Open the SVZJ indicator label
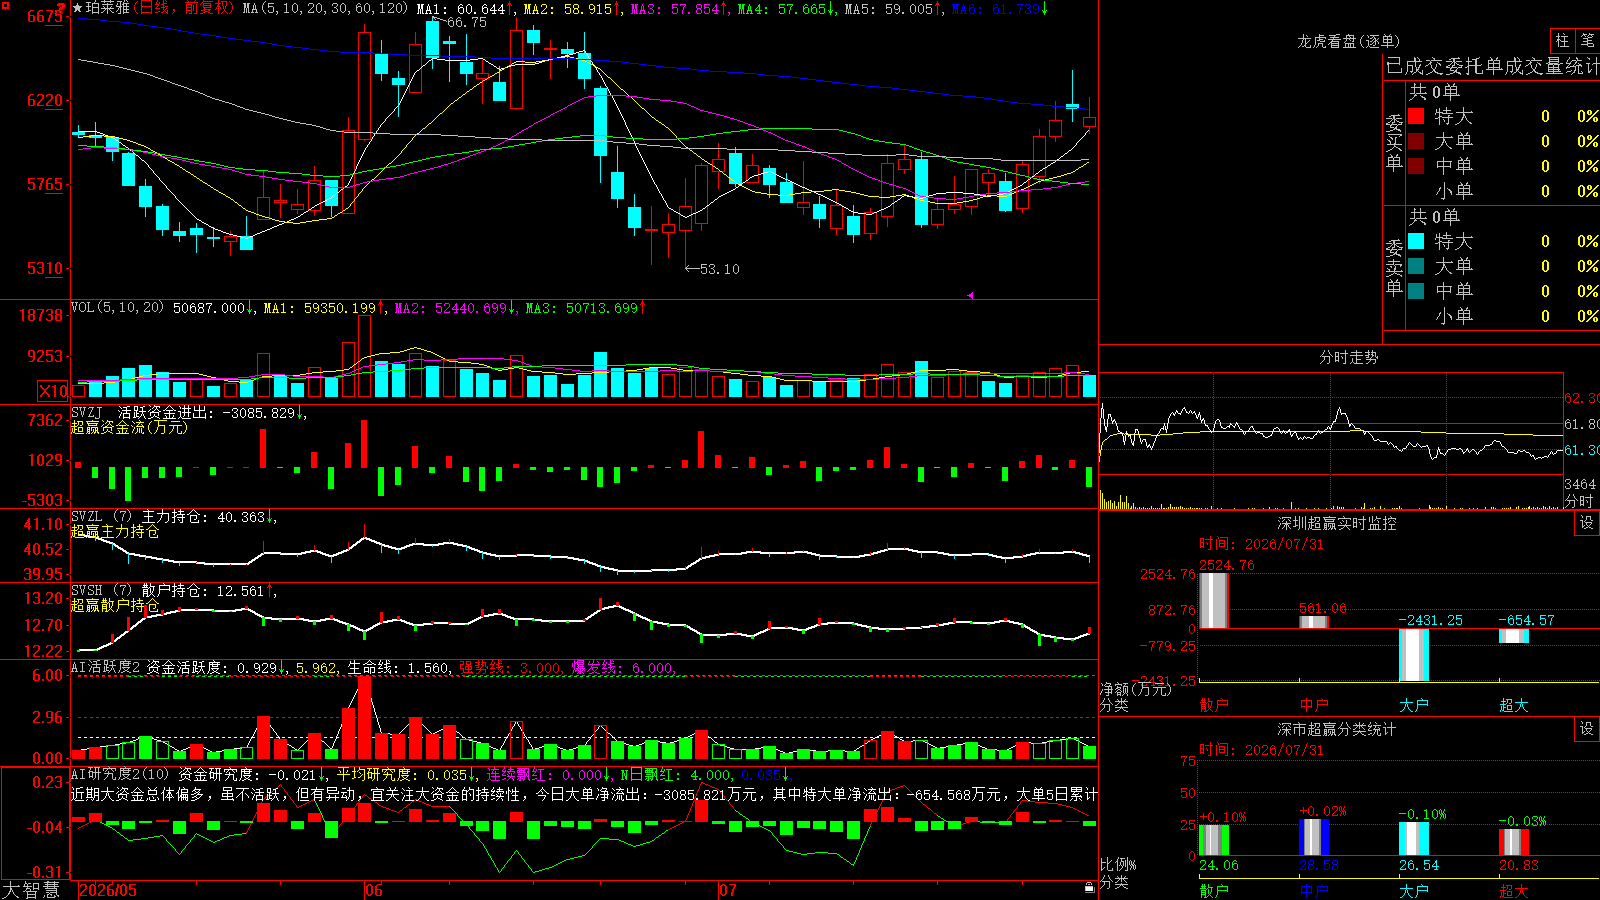This screenshot has width=1600, height=900. (x=87, y=412)
